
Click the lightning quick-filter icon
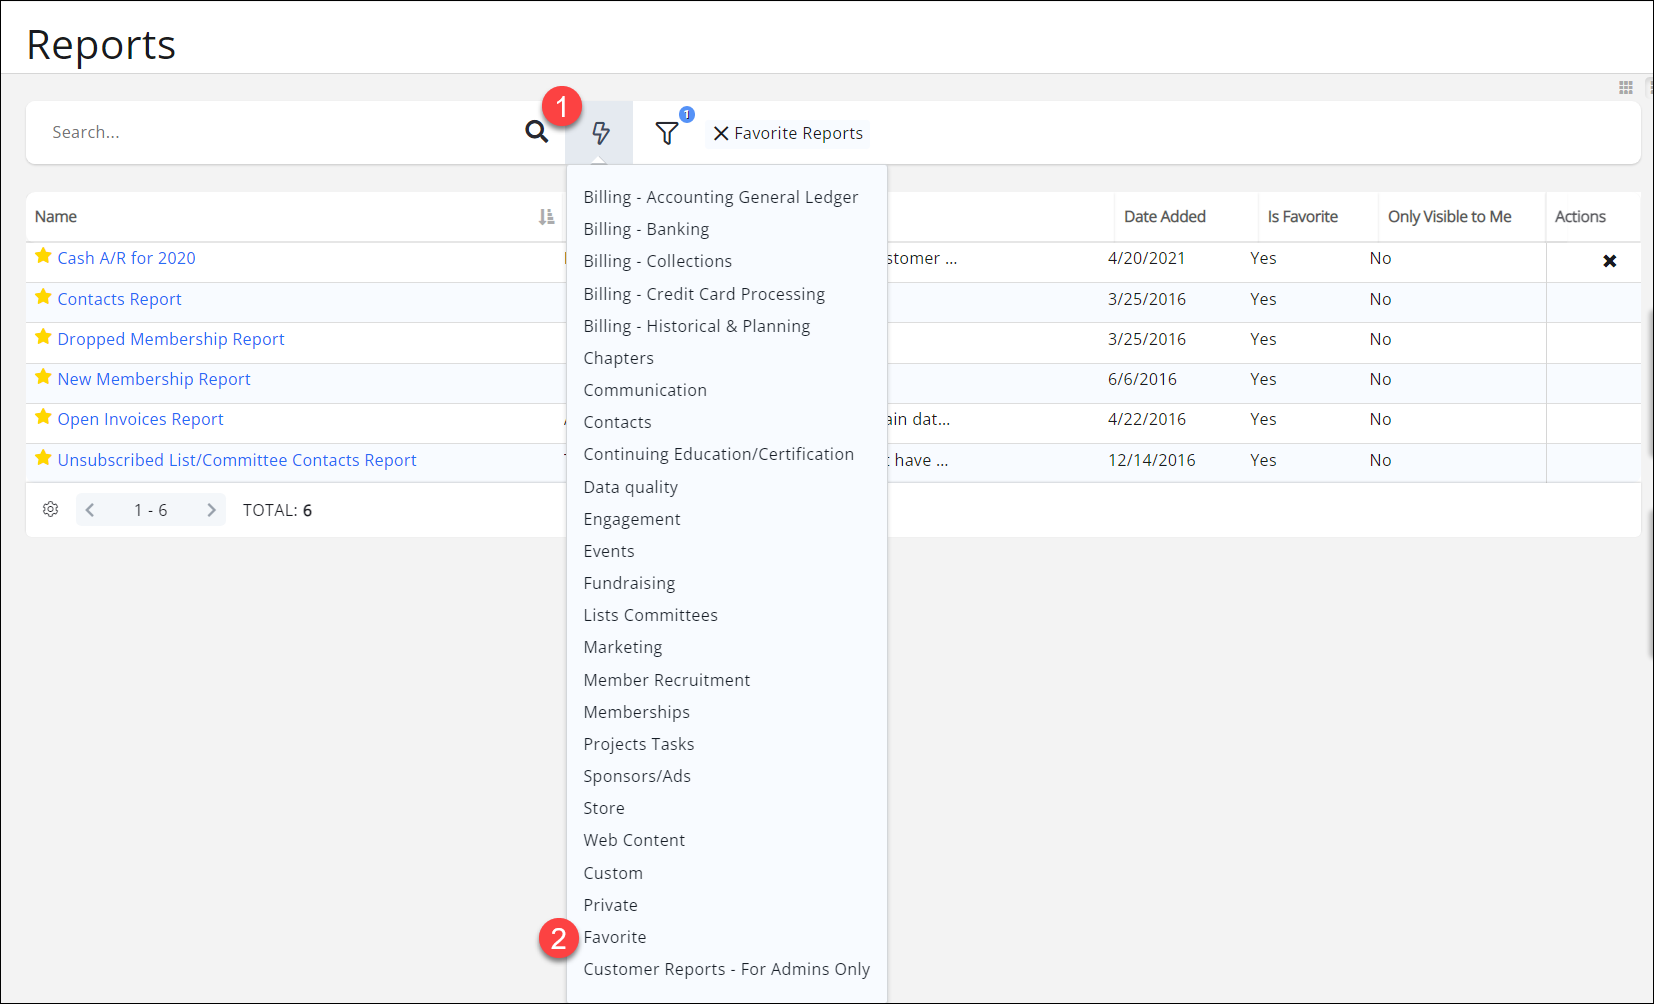(x=599, y=132)
